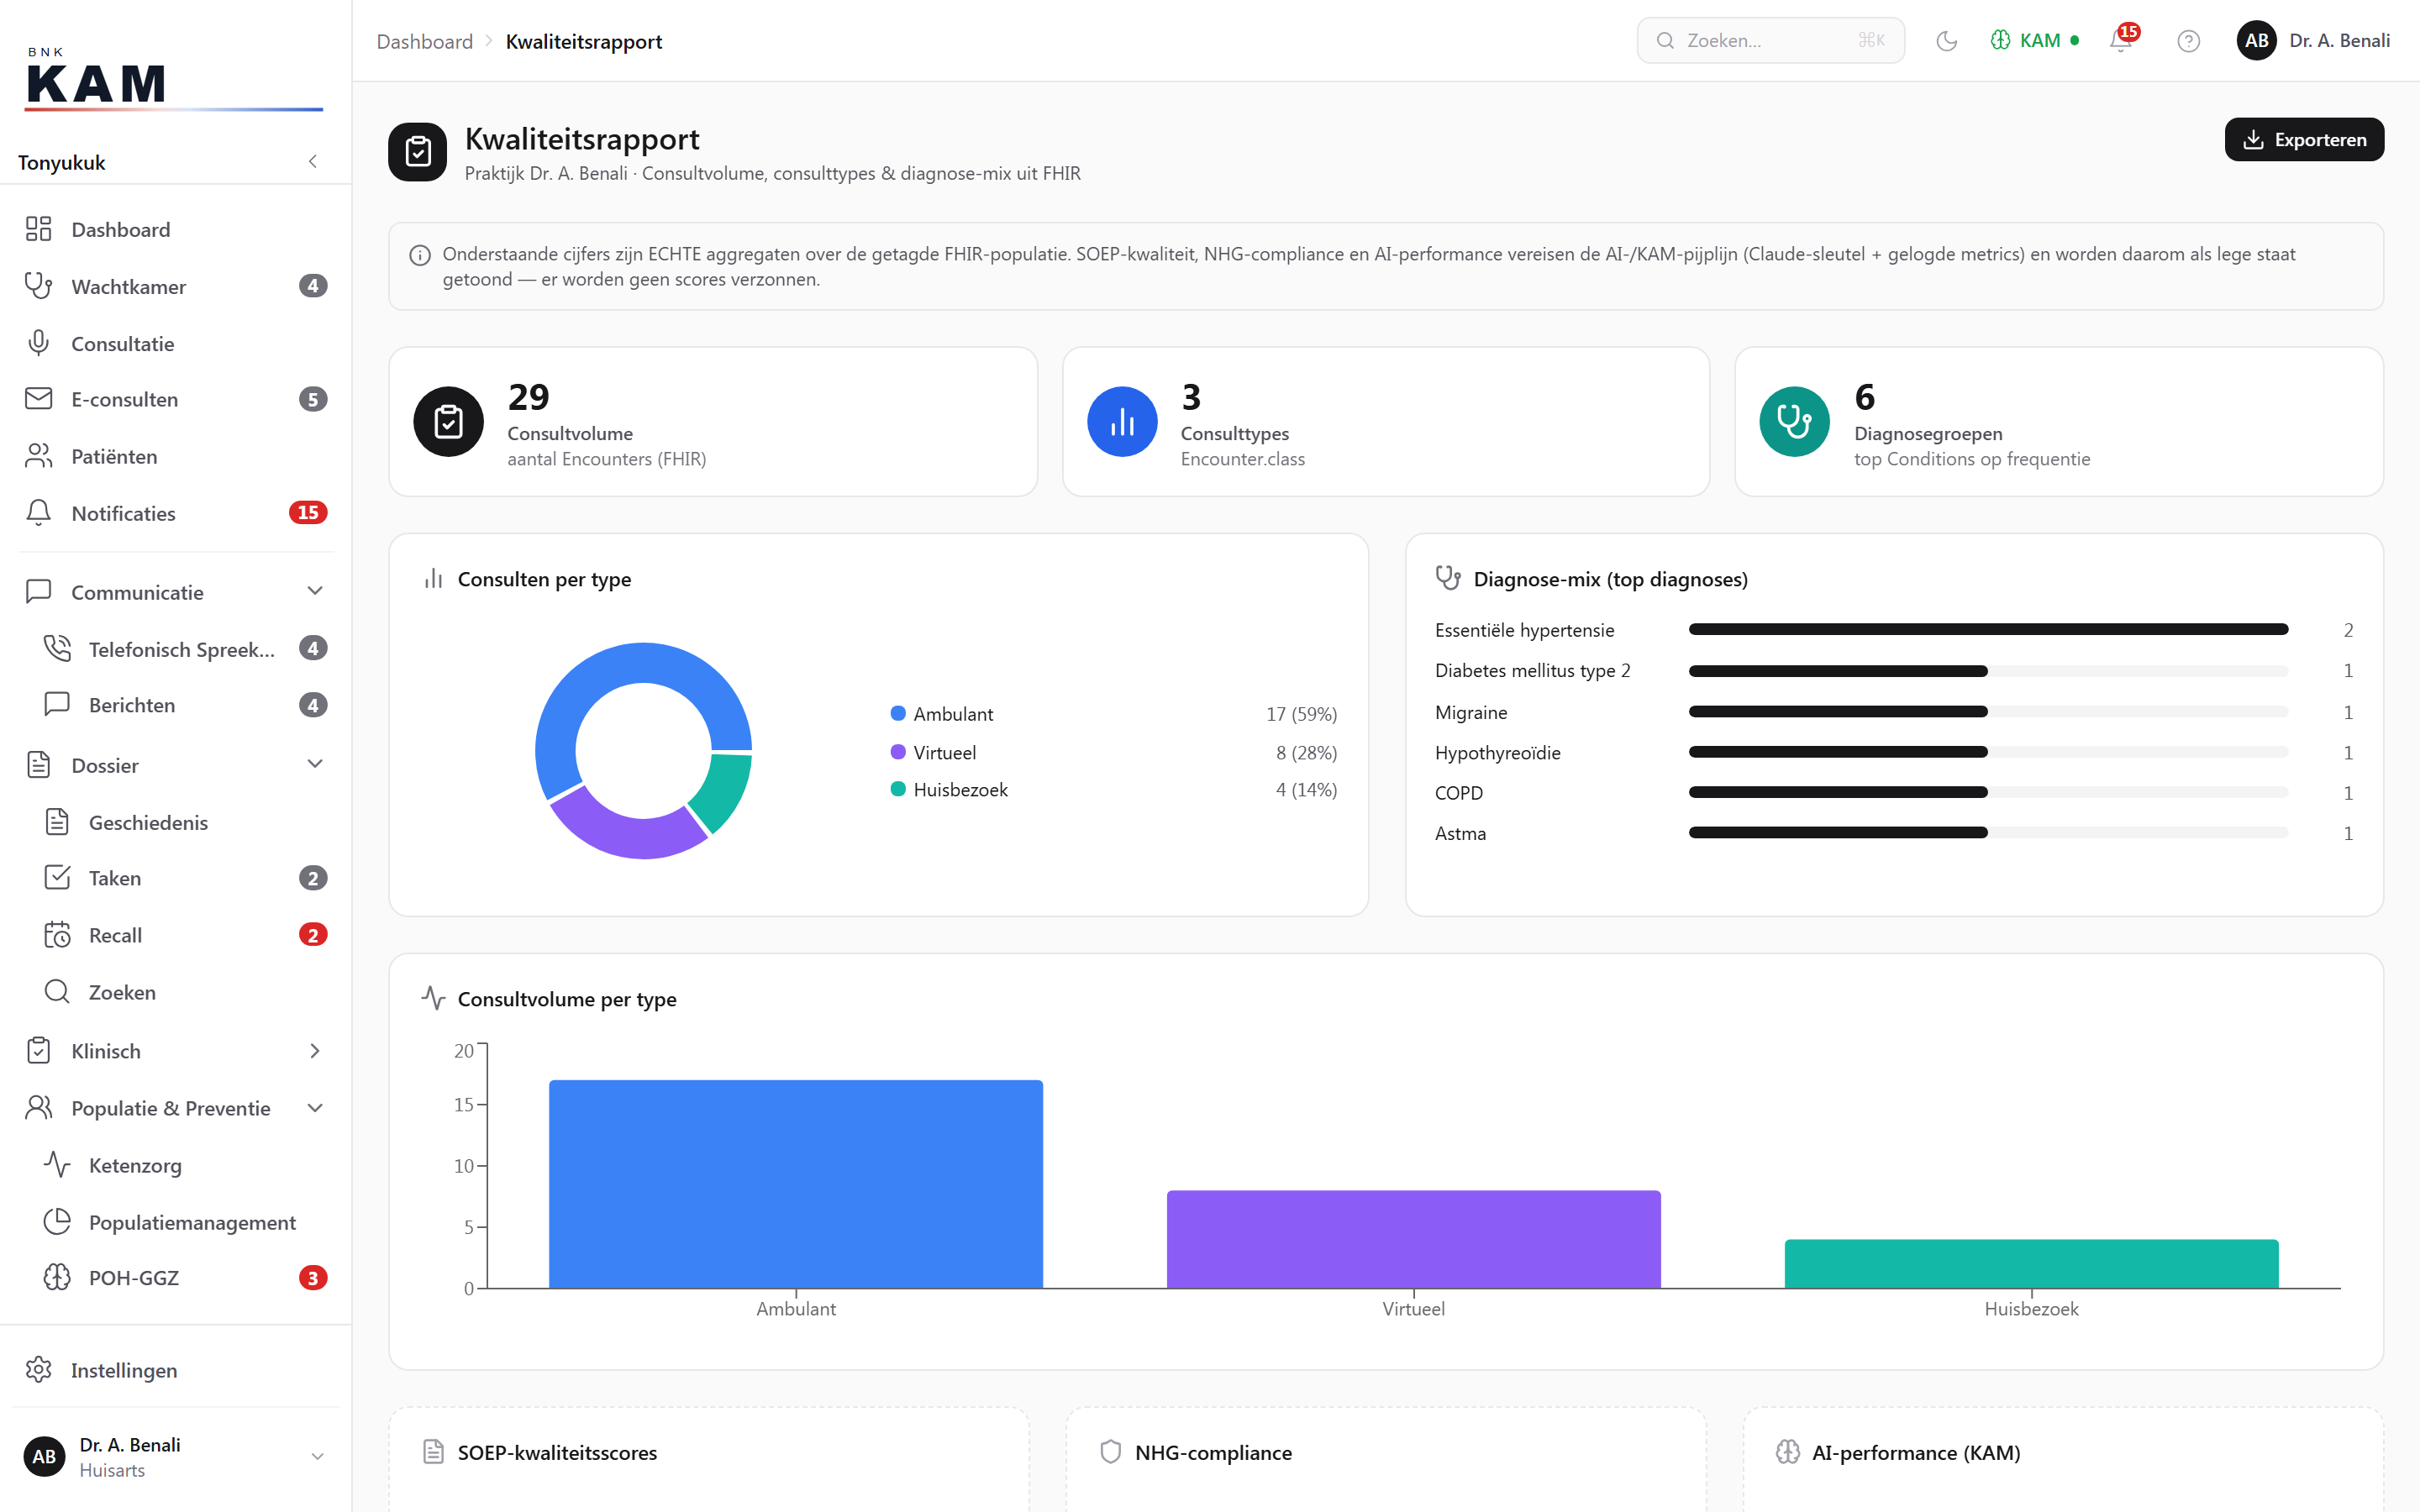Viewport: 2420px width, 1512px height.
Task: Open notifications bell in top bar
Action: click(x=2120, y=41)
